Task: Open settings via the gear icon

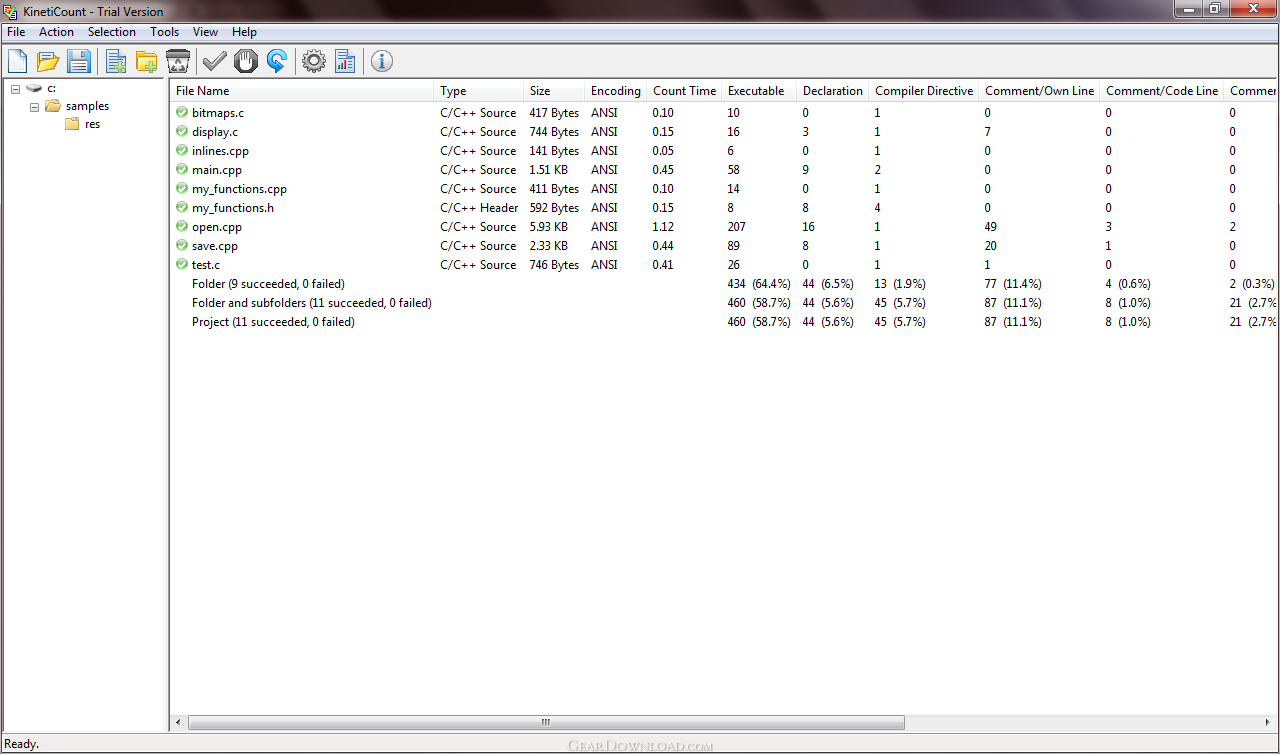Action: (314, 61)
